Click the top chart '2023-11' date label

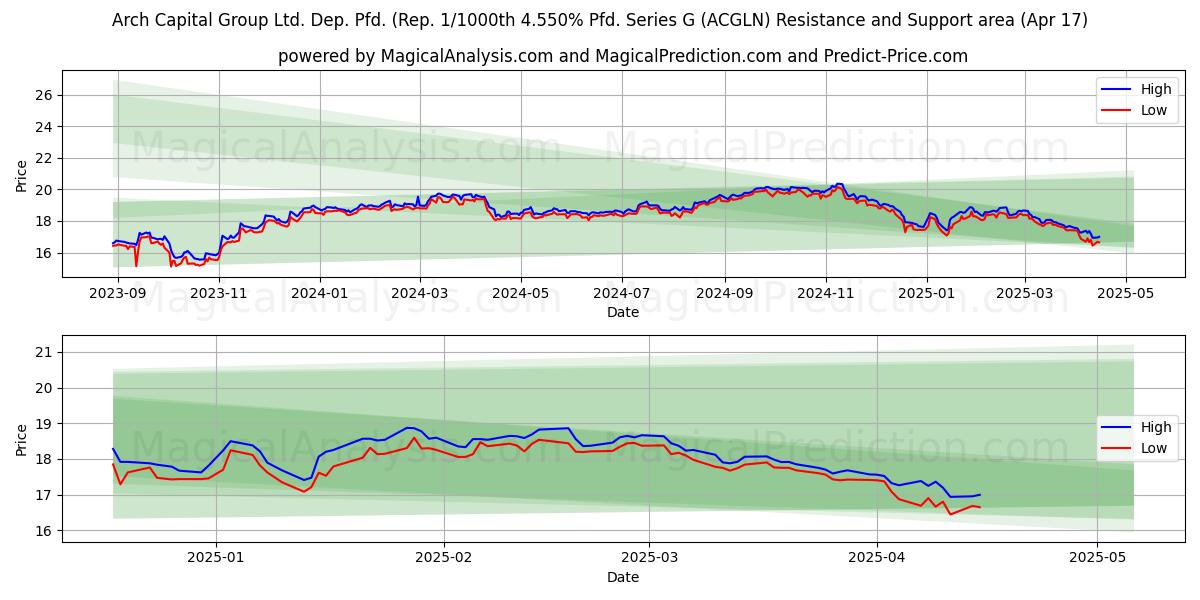tap(218, 295)
